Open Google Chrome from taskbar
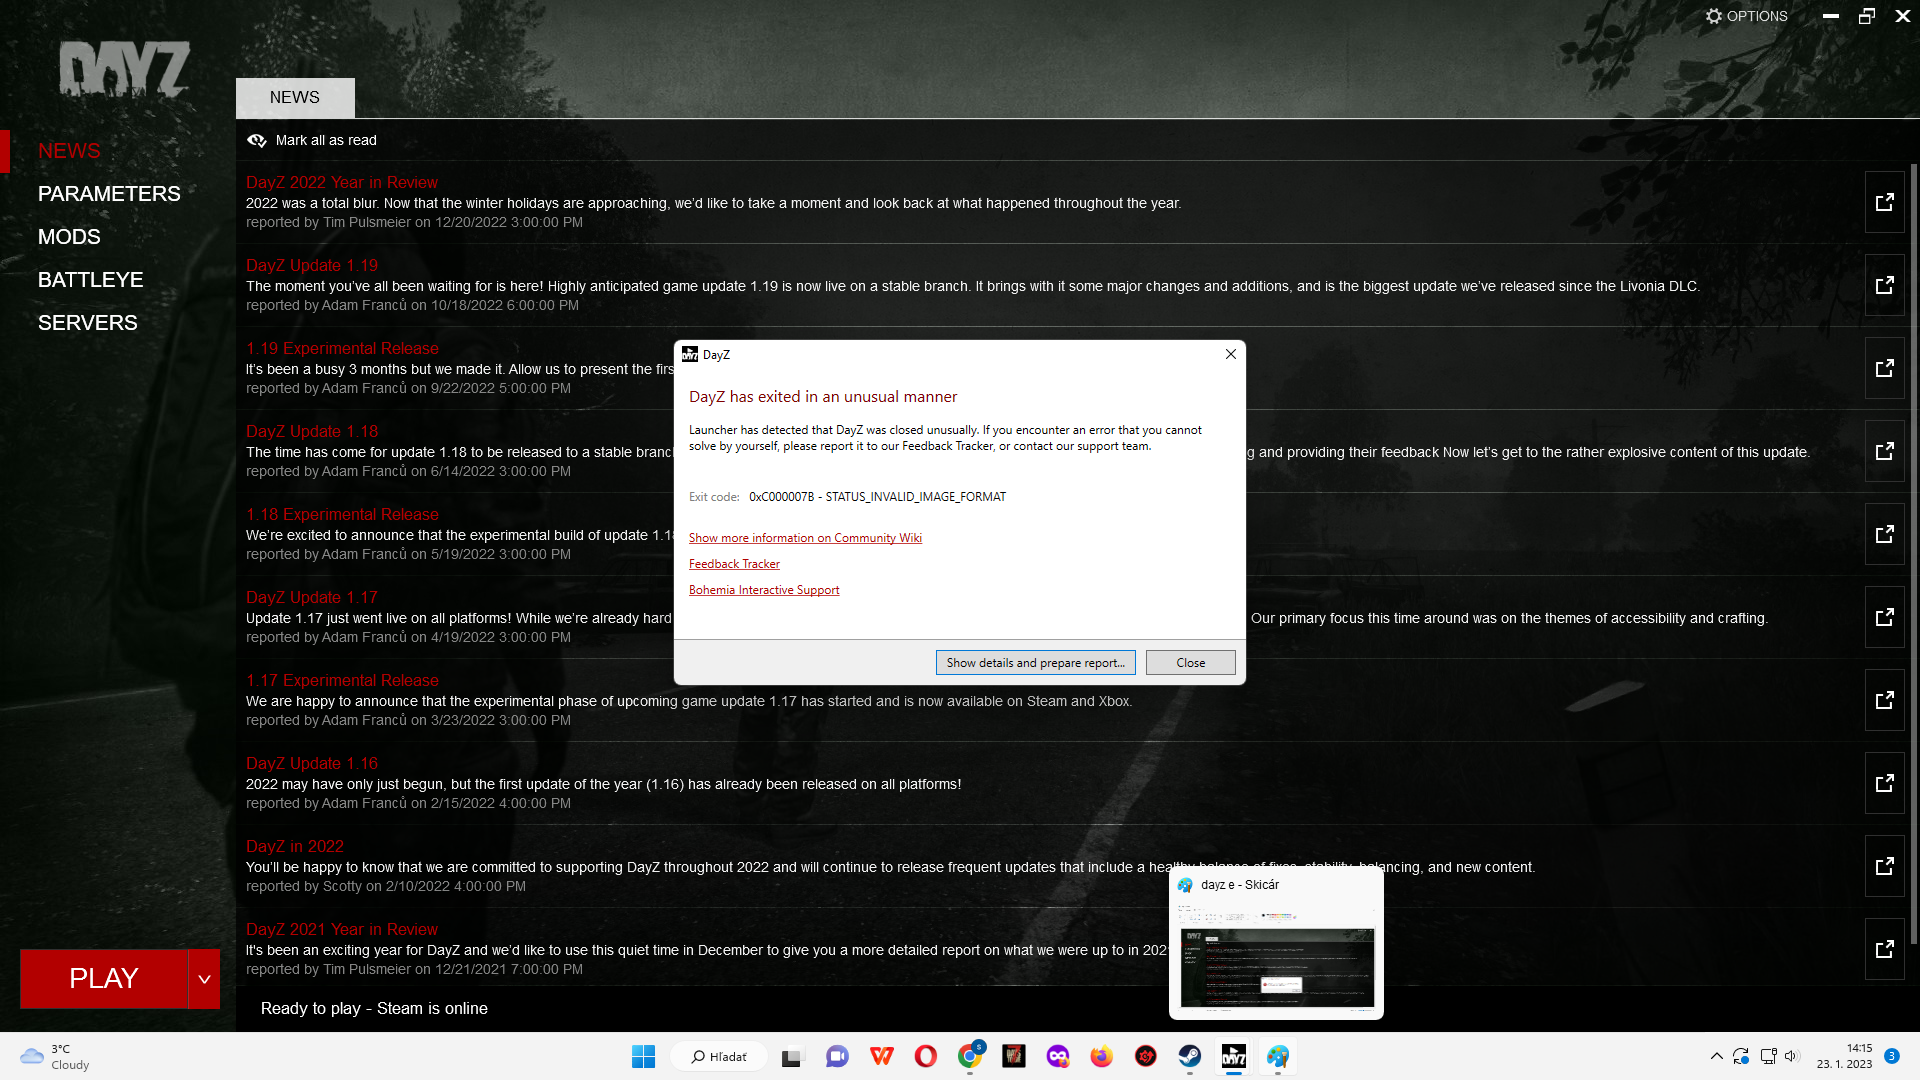Viewport: 1920px width, 1080px height. (969, 1057)
